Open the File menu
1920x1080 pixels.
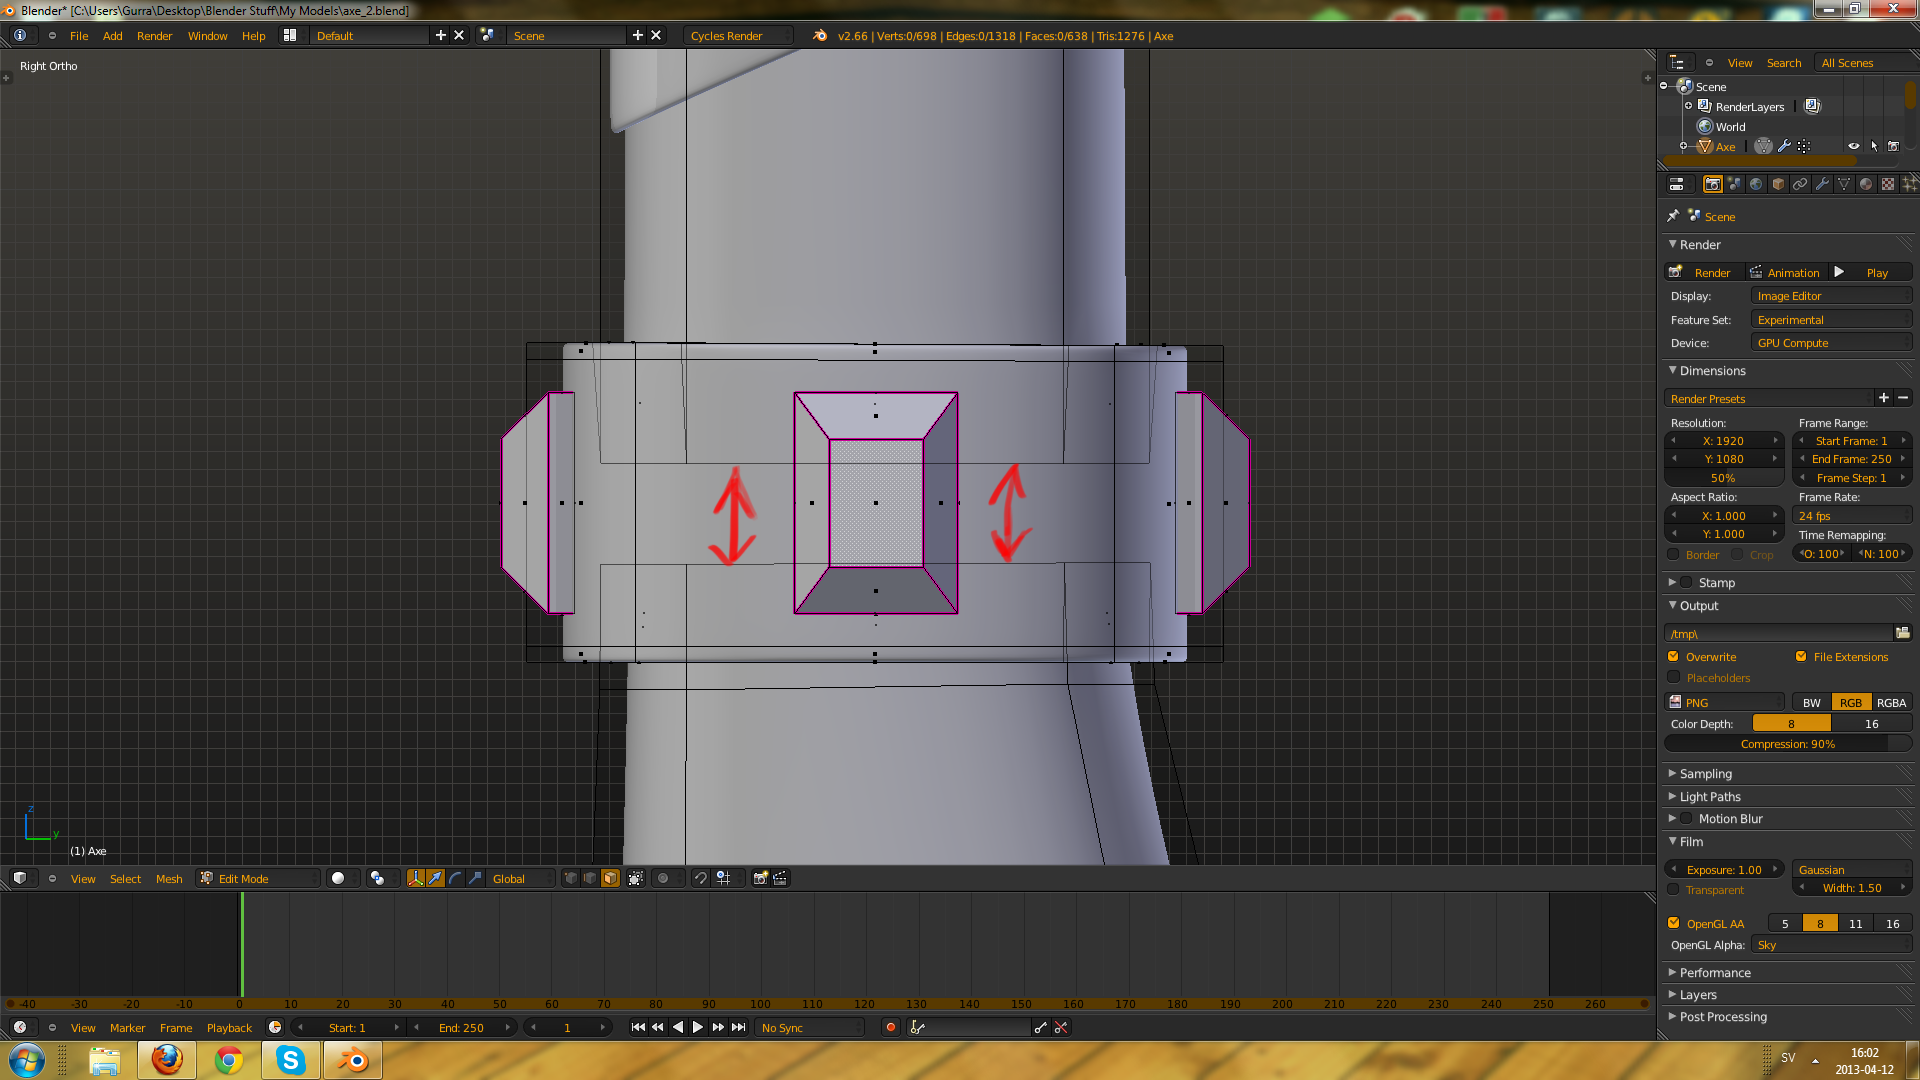(x=79, y=35)
